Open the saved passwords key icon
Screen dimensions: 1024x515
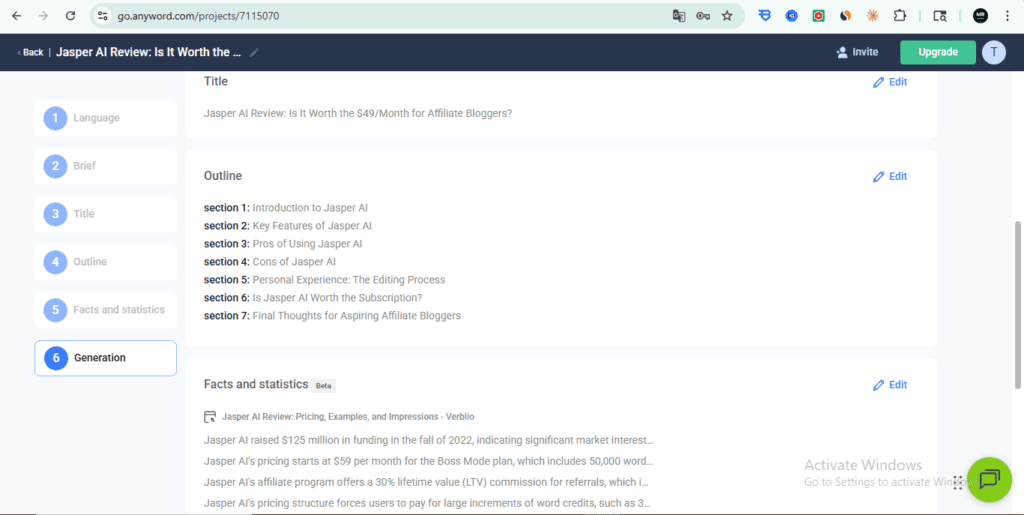703,16
